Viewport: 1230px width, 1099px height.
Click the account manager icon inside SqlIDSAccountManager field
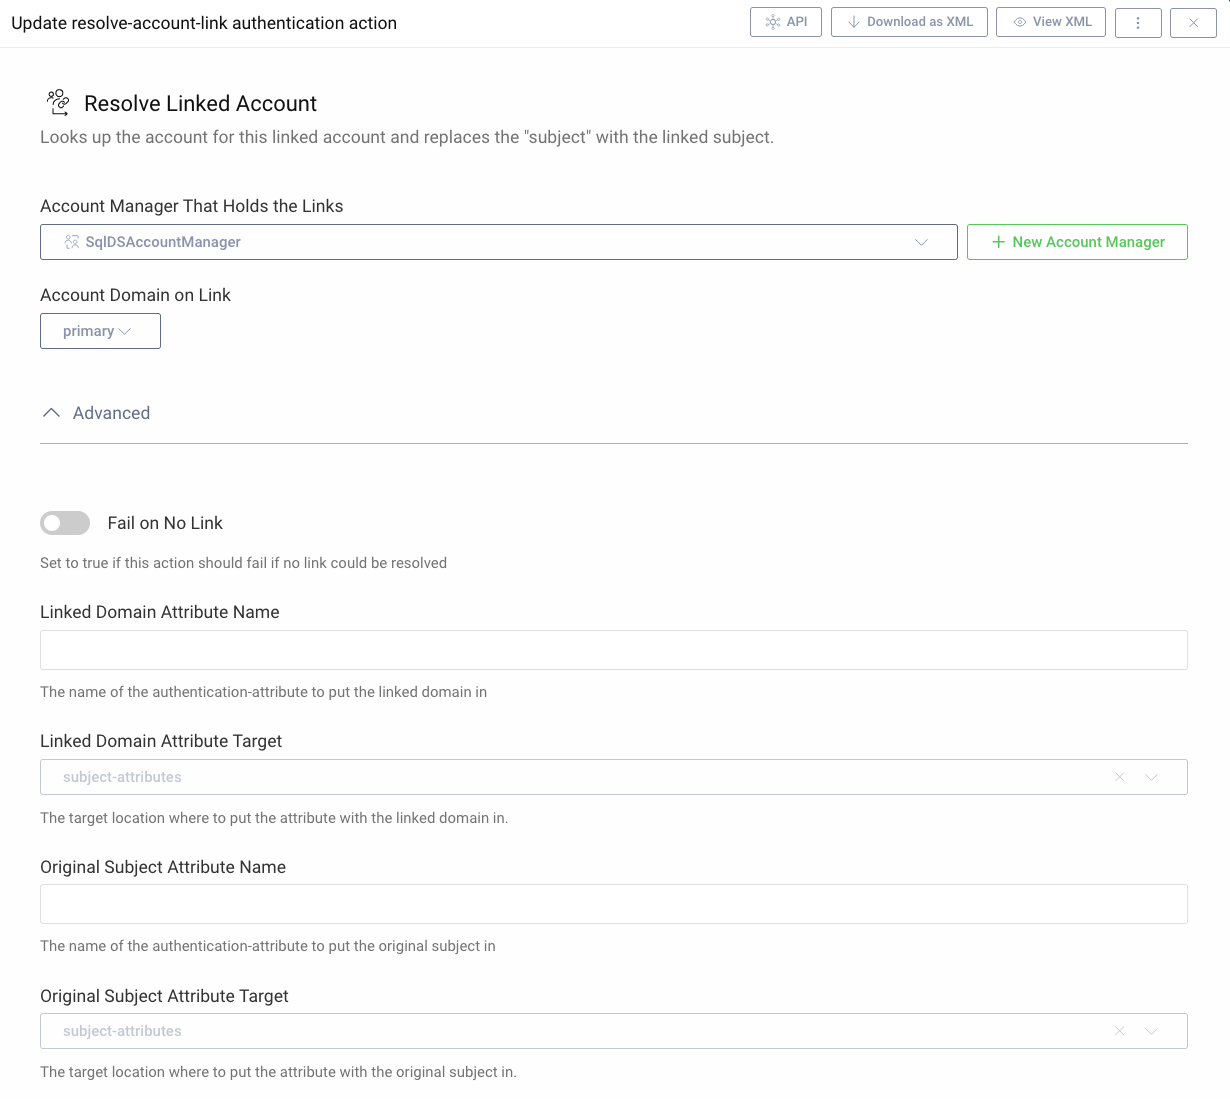click(x=69, y=241)
